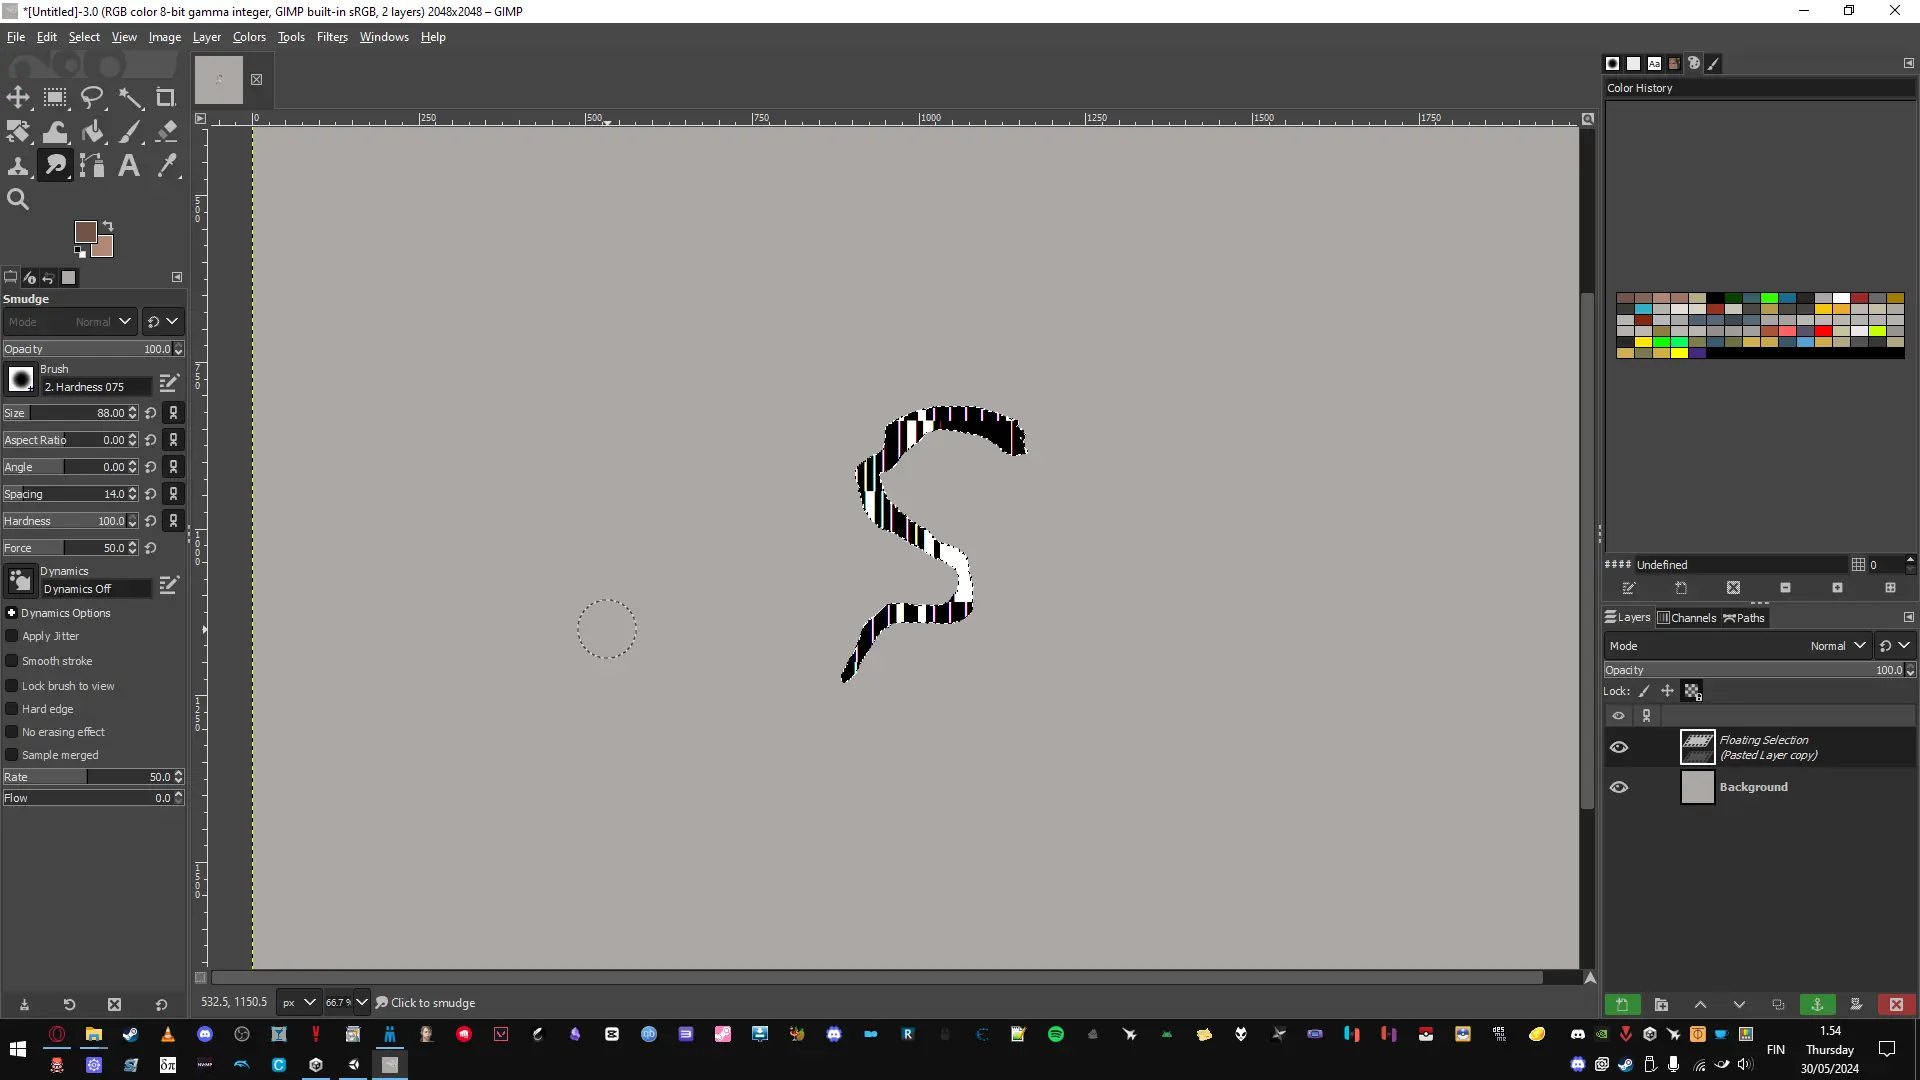Select the Paths tool

92,165
